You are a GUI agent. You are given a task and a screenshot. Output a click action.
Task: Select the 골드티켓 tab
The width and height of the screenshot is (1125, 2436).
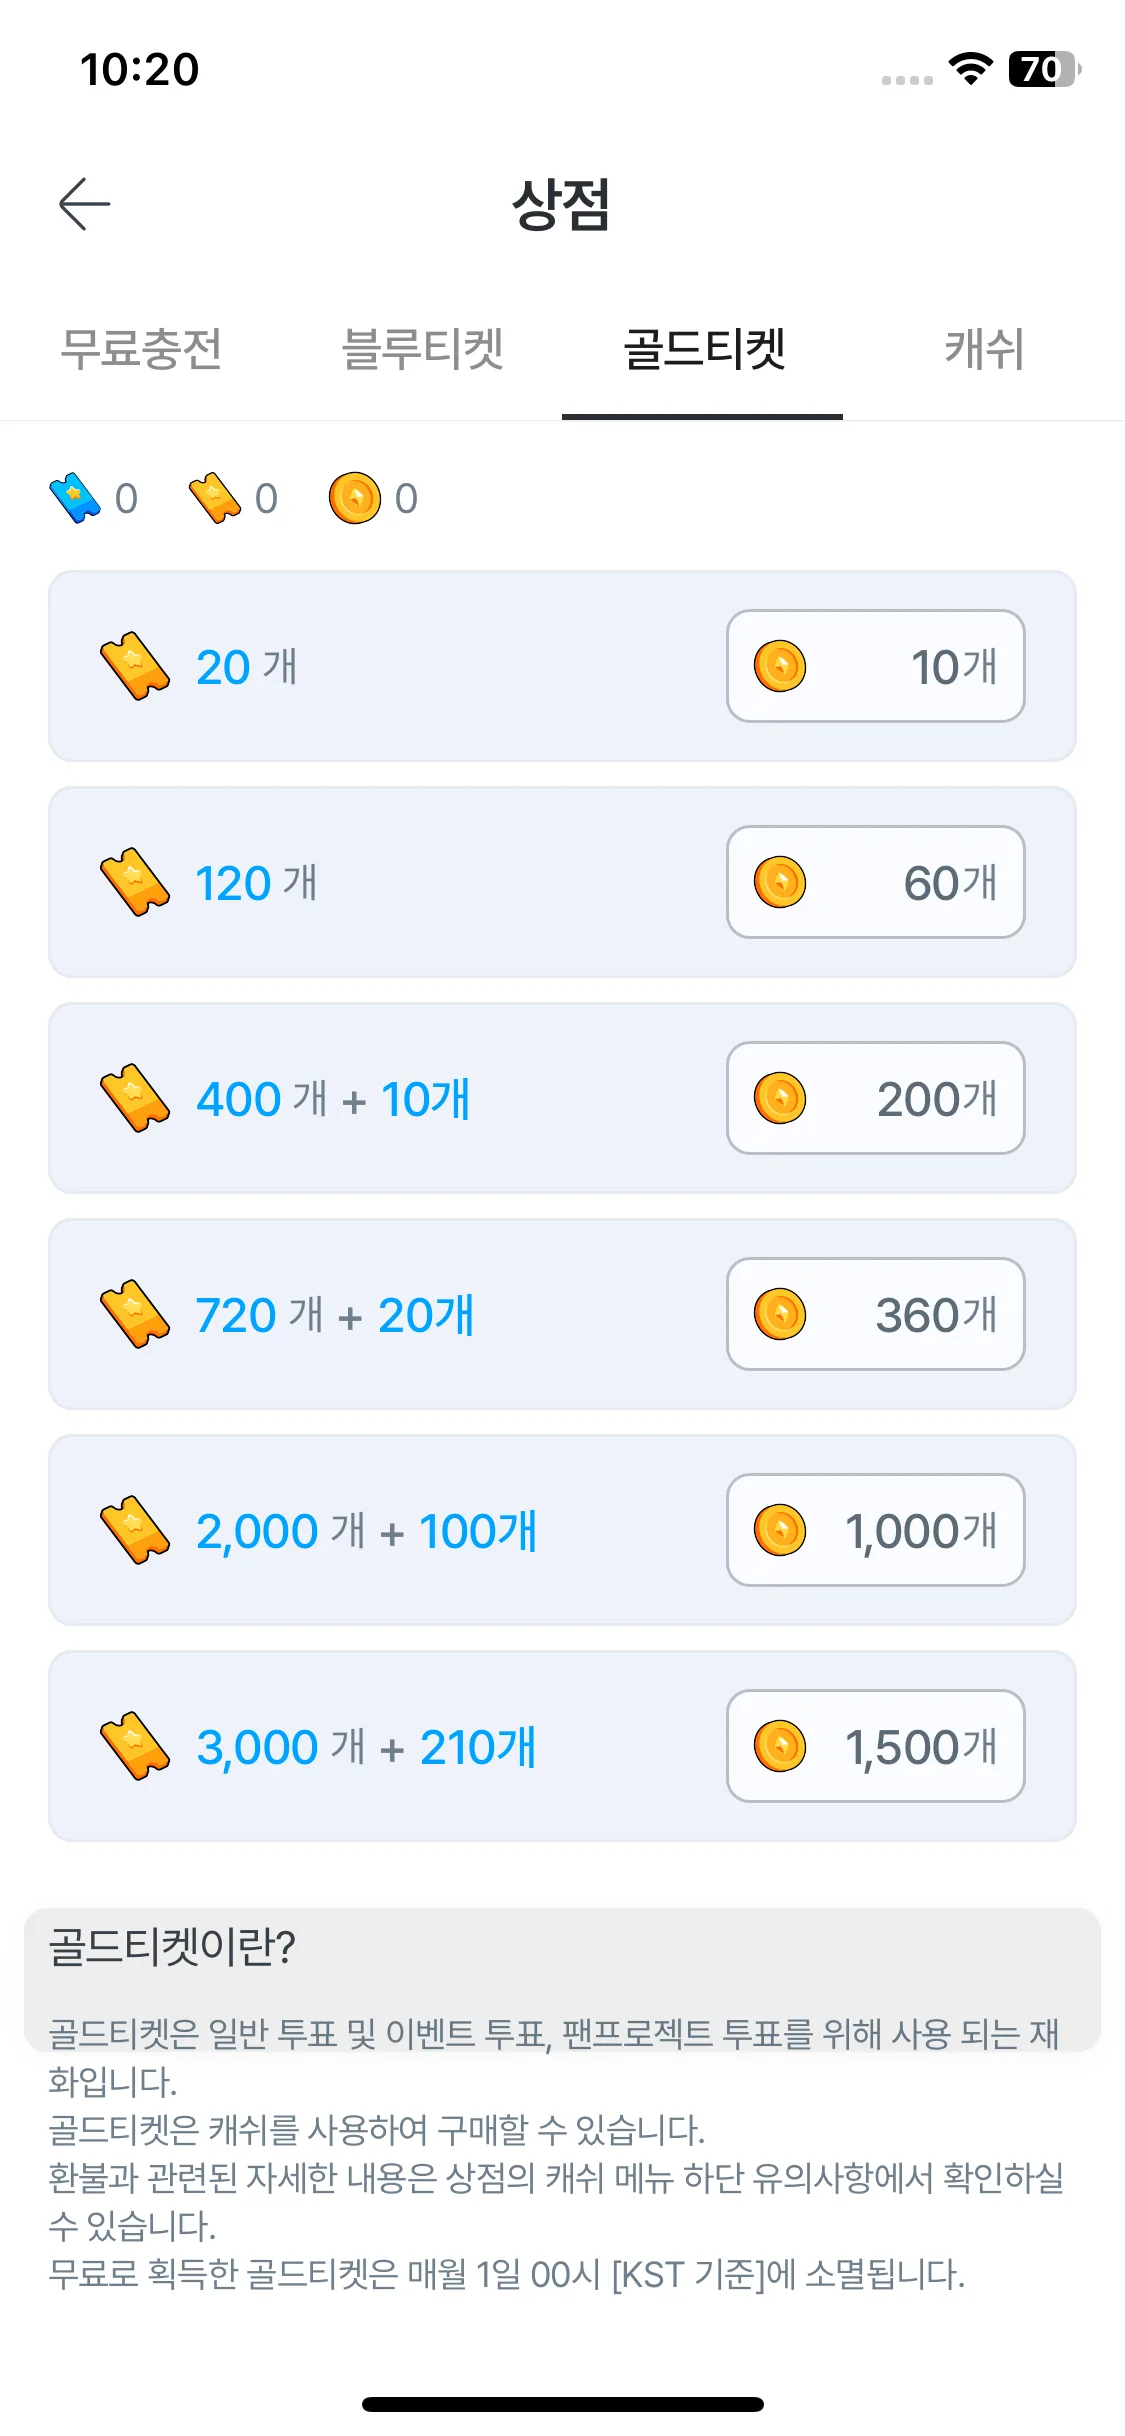[703, 349]
